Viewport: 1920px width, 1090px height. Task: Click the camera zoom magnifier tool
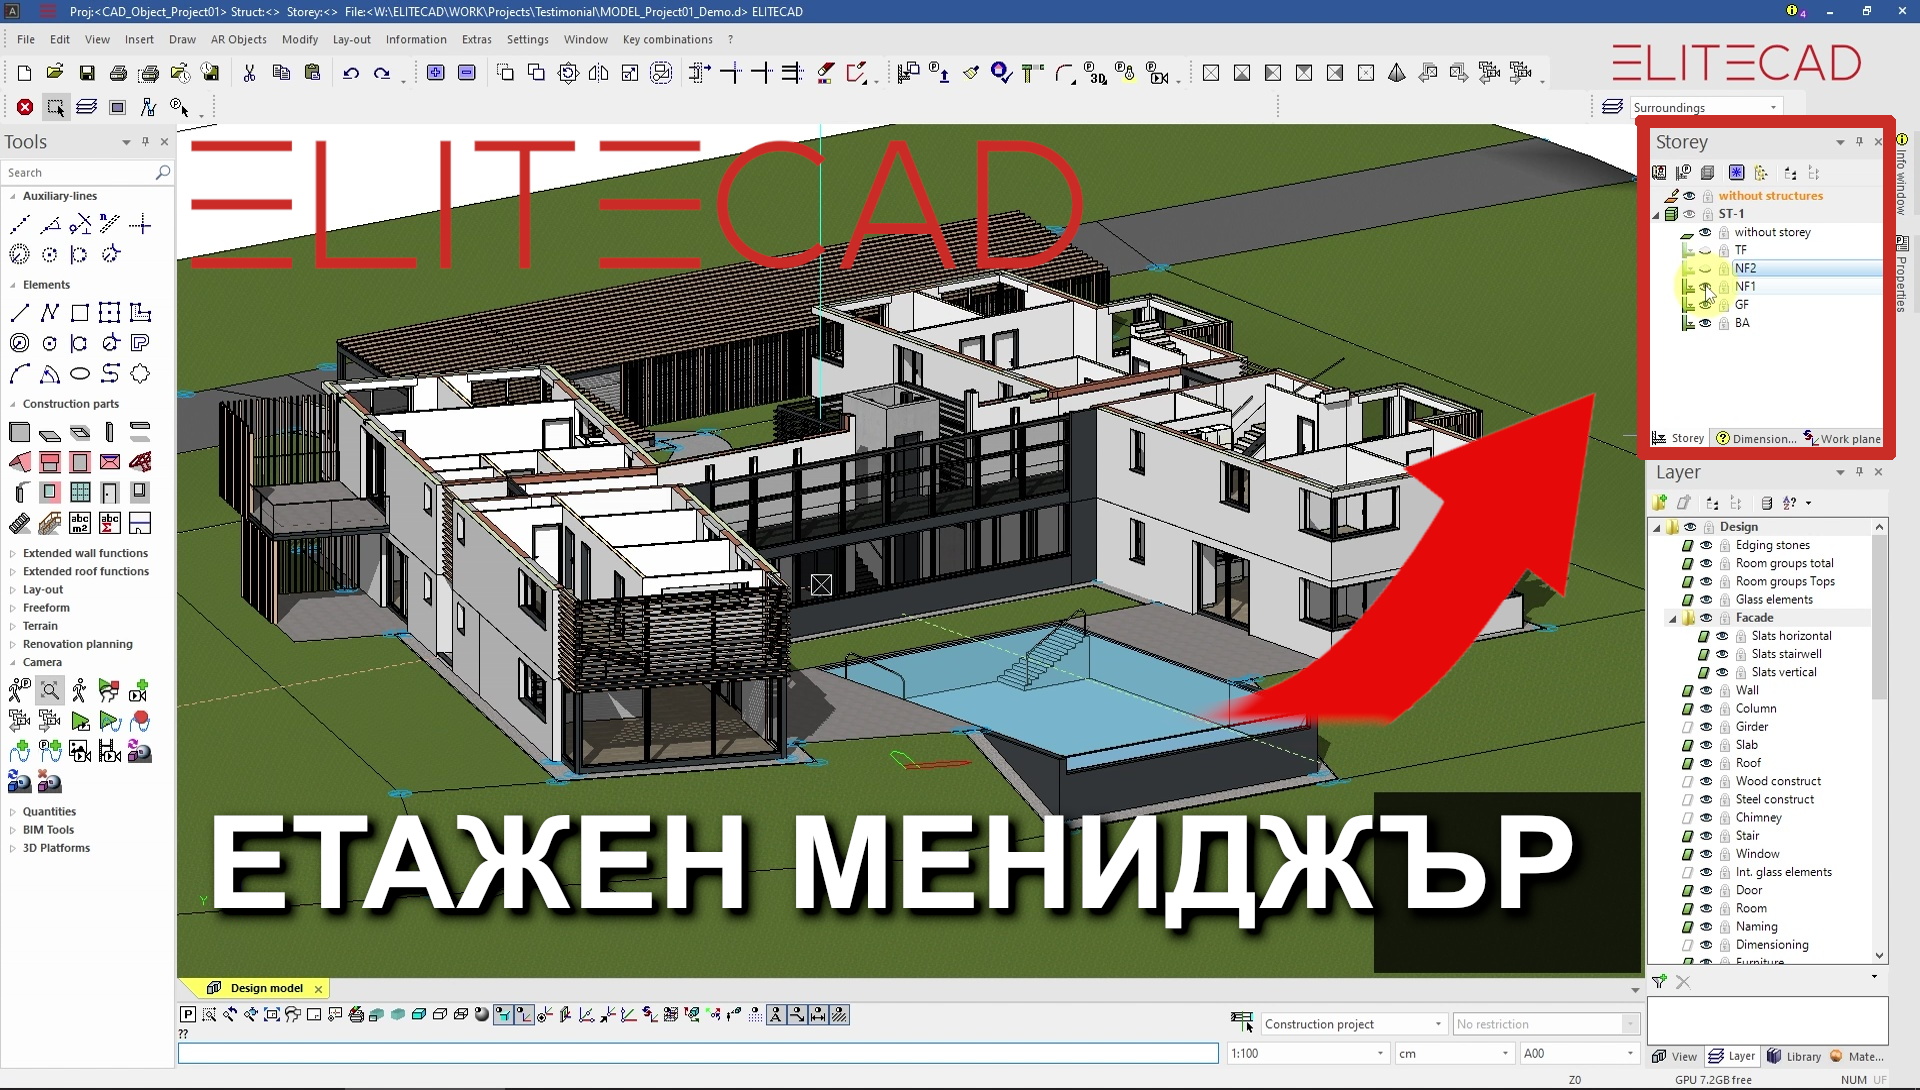tap(50, 690)
